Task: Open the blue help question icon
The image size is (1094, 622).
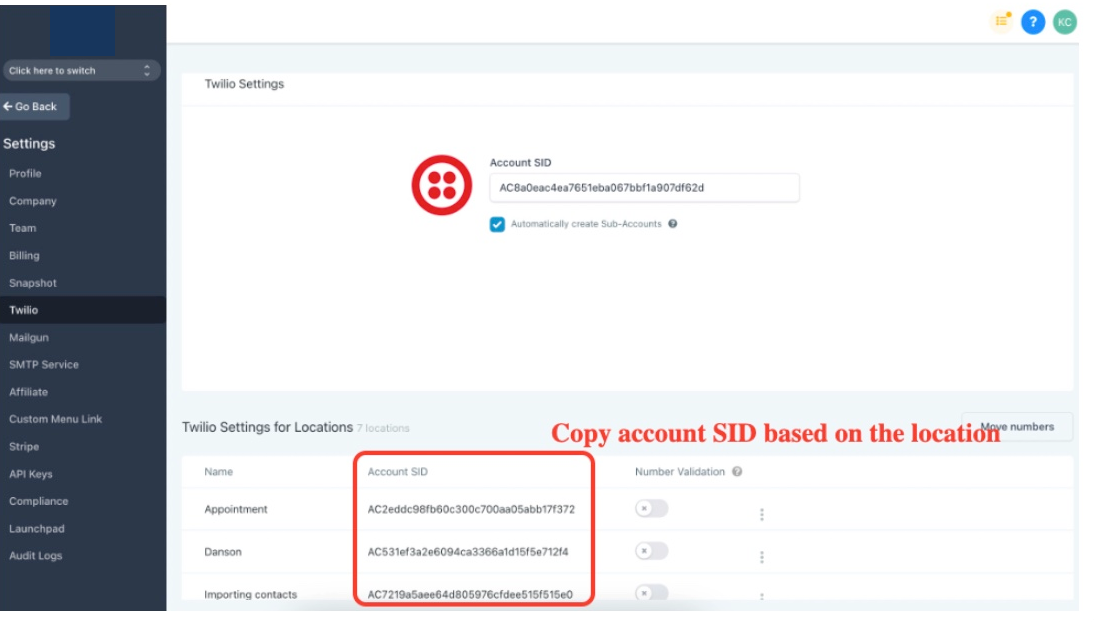Action: tap(1033, 22)
